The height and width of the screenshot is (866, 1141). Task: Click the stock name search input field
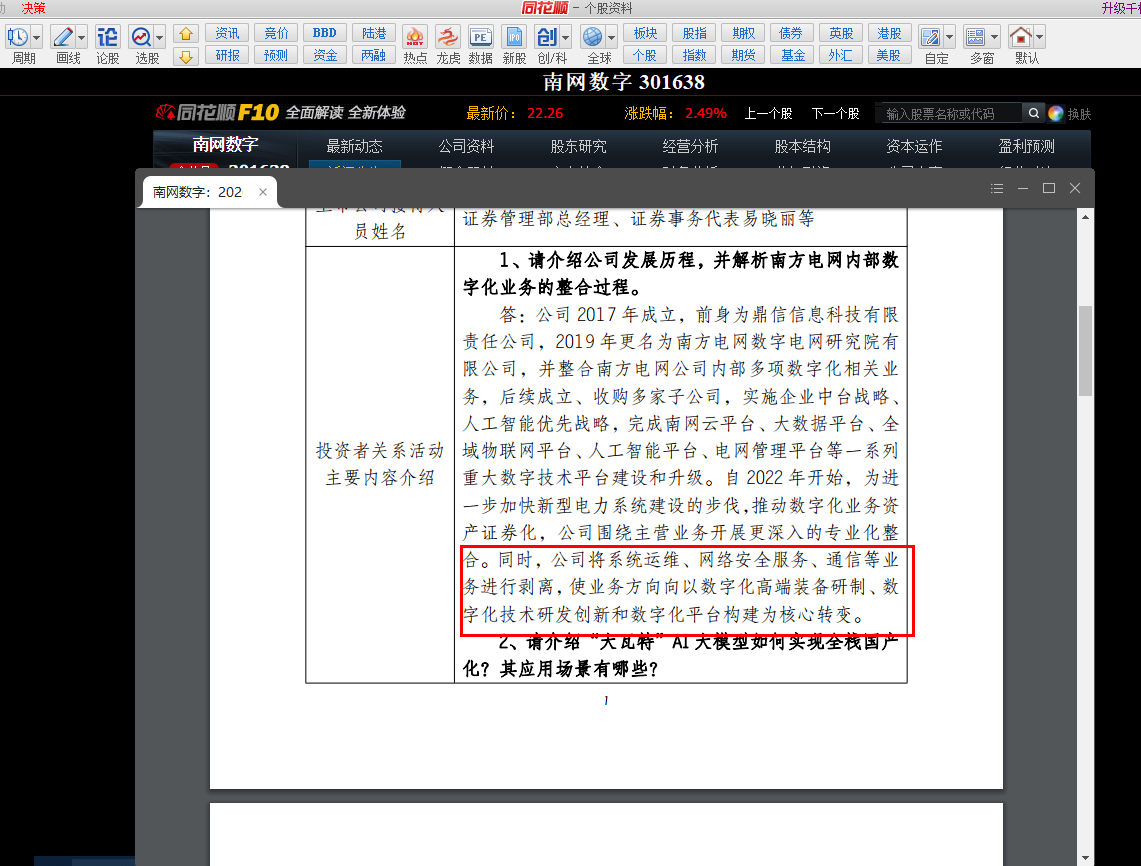coord(950,114)
